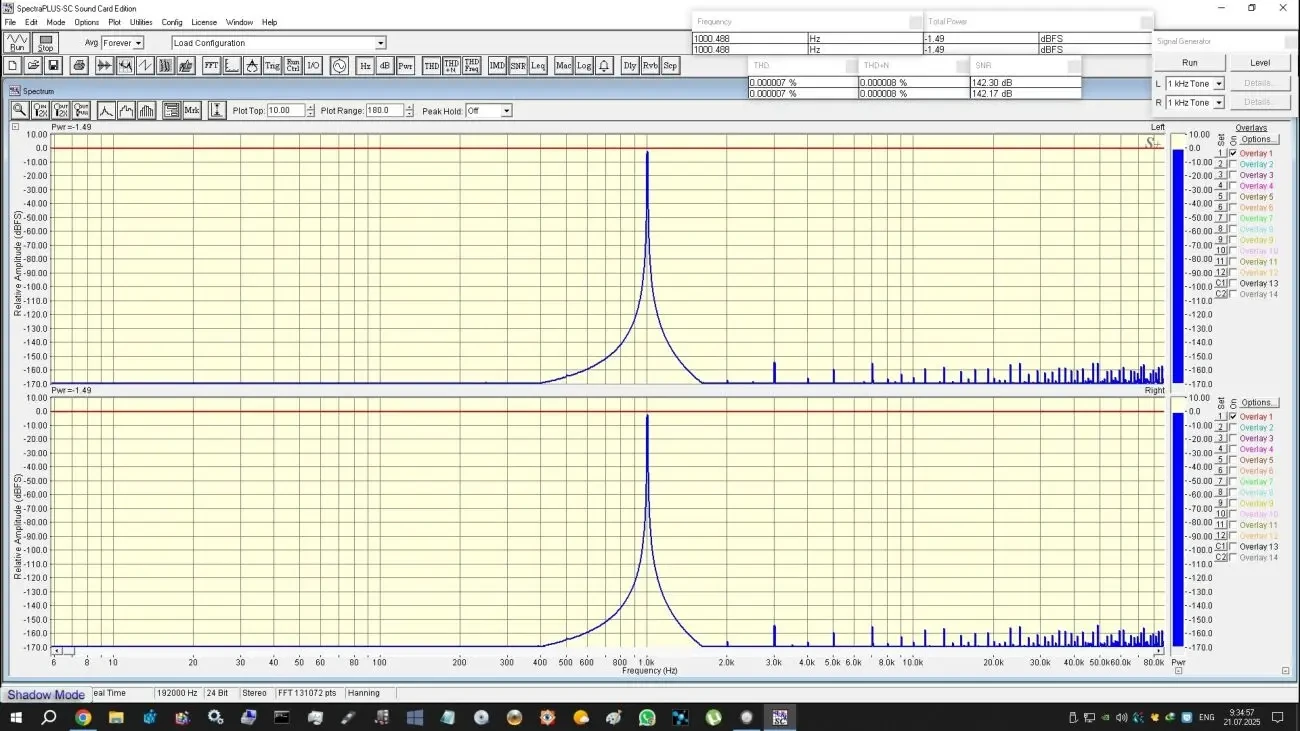Image resolution: width=1300 pixels, height=731 pixels.
Task: Click the Level button in Signal Generator
Action: [x=1260, y=63]
